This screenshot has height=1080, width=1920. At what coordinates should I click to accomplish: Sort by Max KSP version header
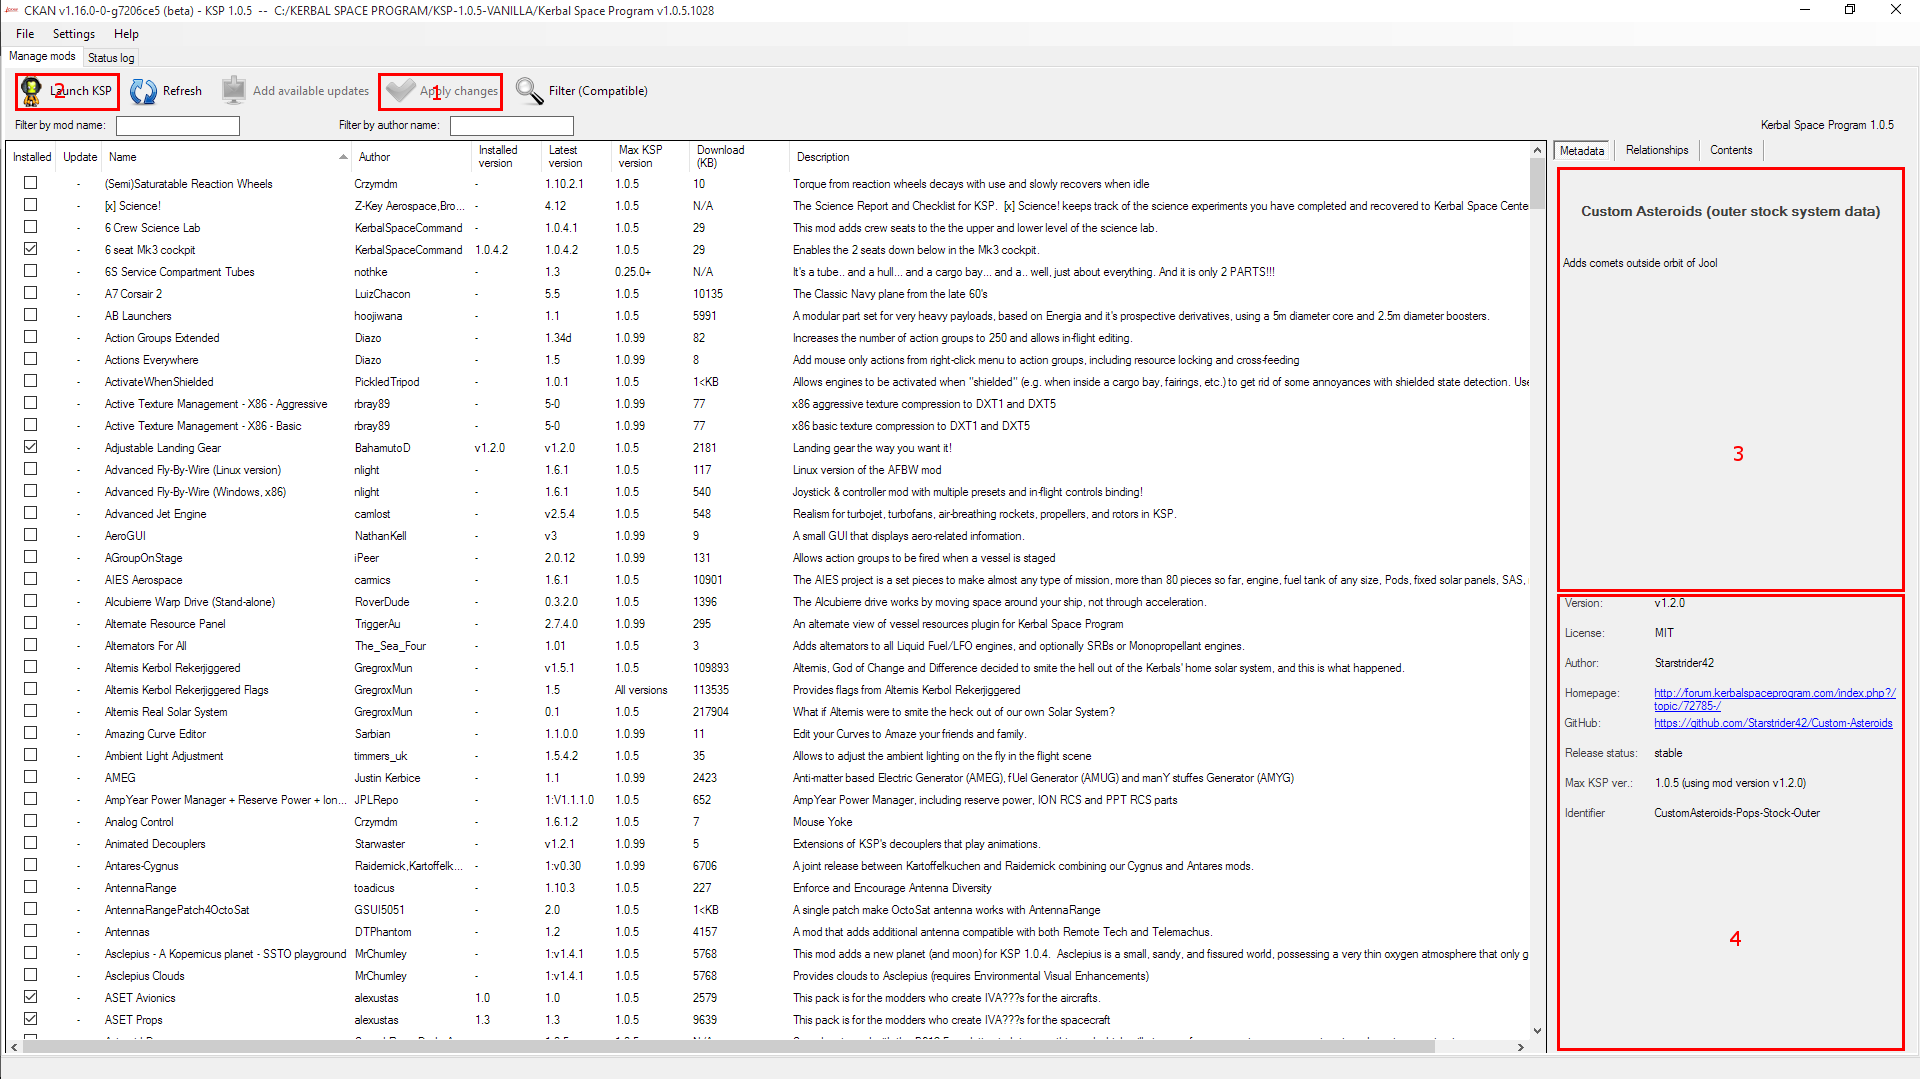click(x=651, y=157)
